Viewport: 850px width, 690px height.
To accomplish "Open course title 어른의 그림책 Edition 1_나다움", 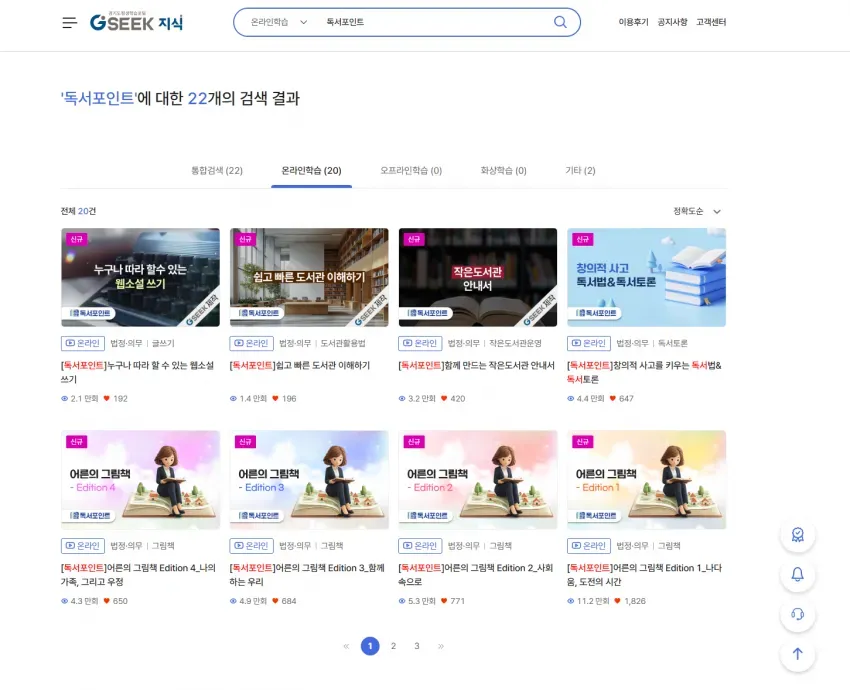I will click(x=645, y=575).
